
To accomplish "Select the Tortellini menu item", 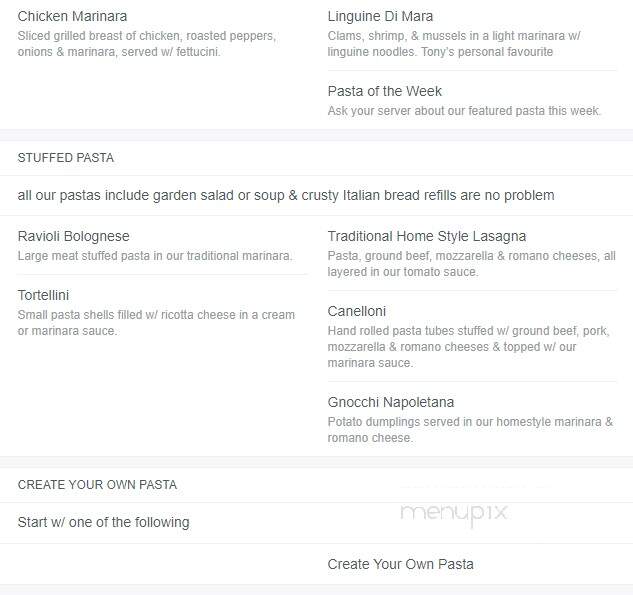I will click(x=43, y=295).
